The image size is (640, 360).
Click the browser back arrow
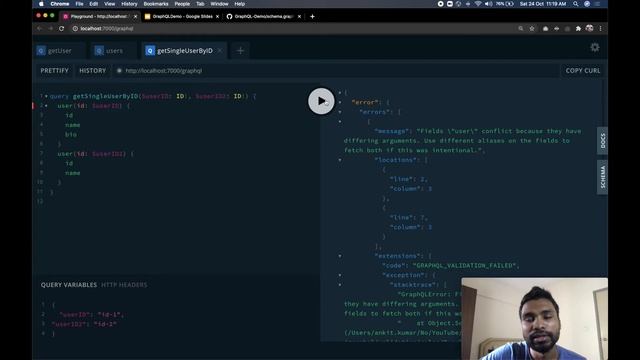click(x=40, y=29)
